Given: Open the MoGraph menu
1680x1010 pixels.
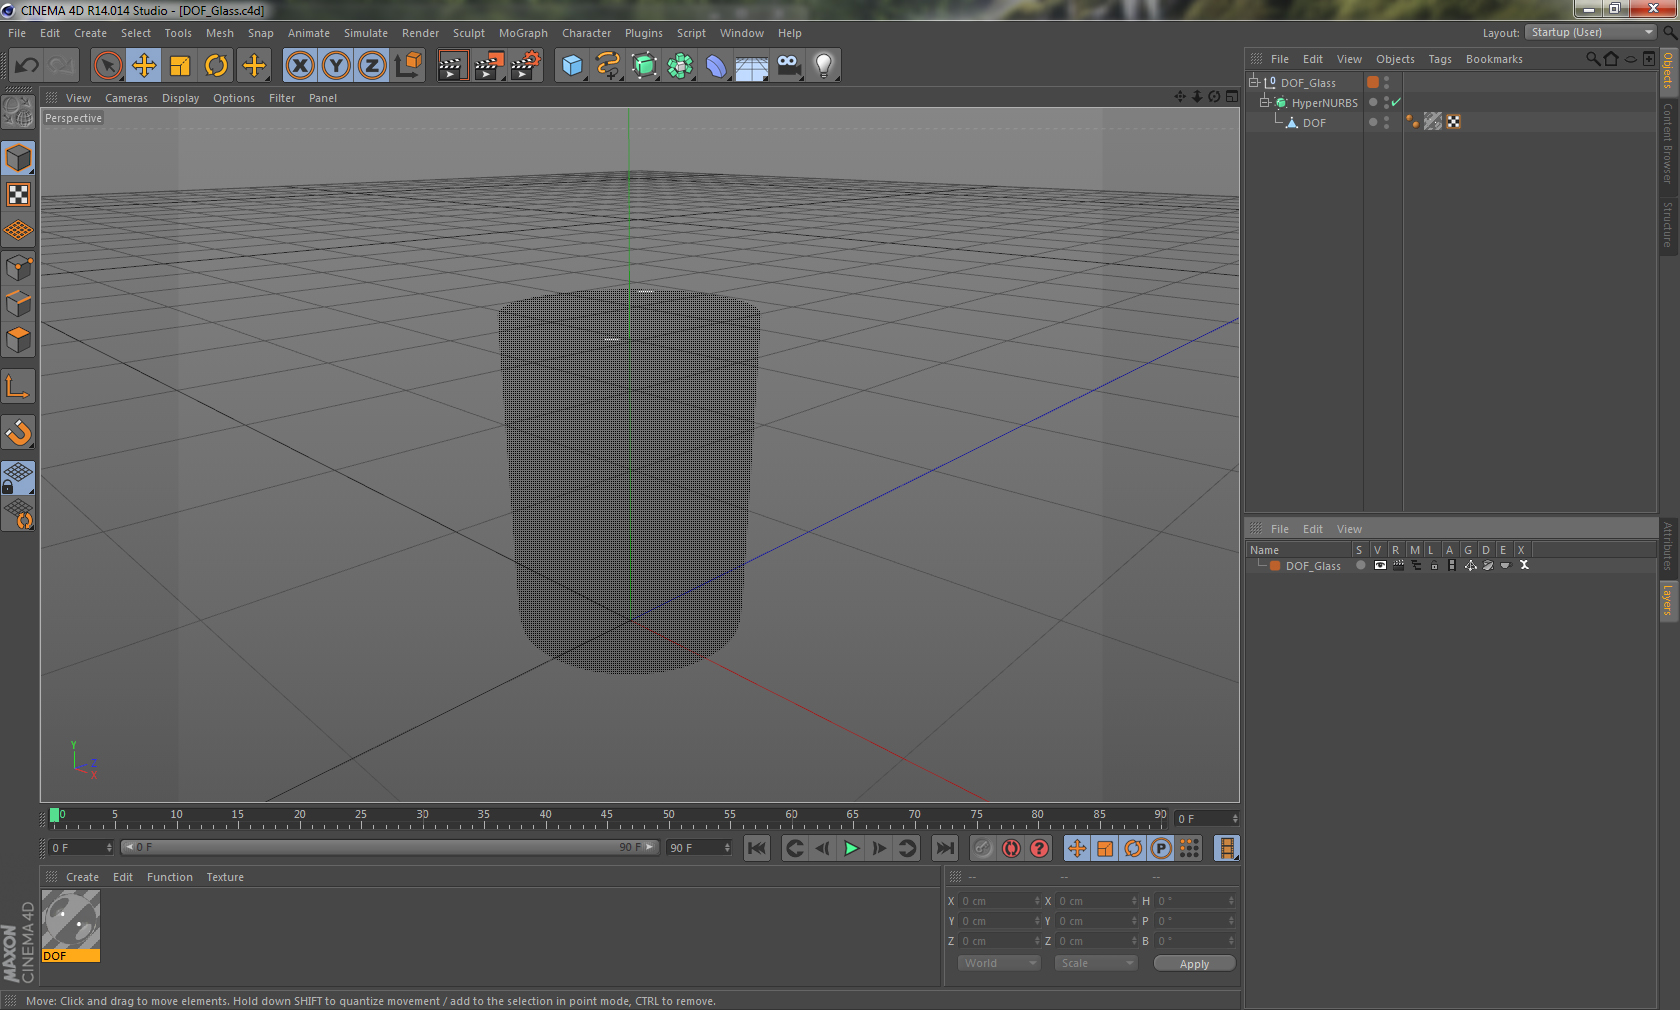Looking at the screenshot, I should pos(523,33).
